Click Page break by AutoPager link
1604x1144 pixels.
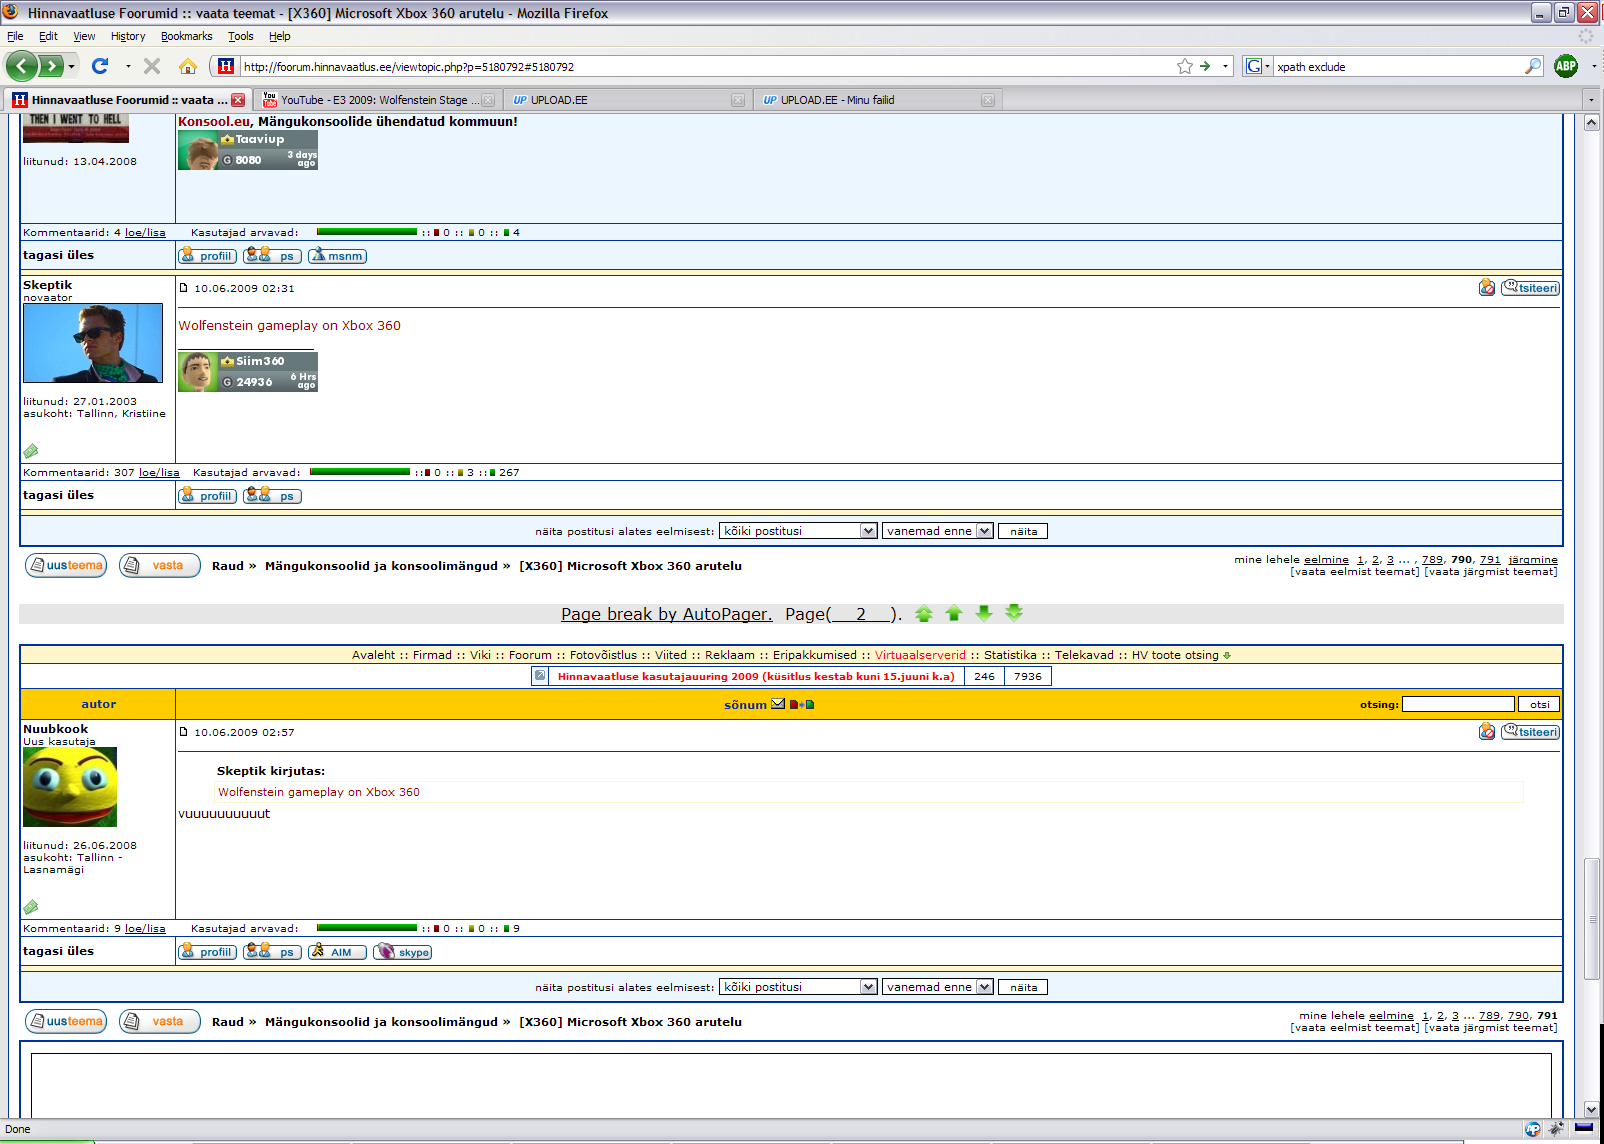click(x=666, y=614)
